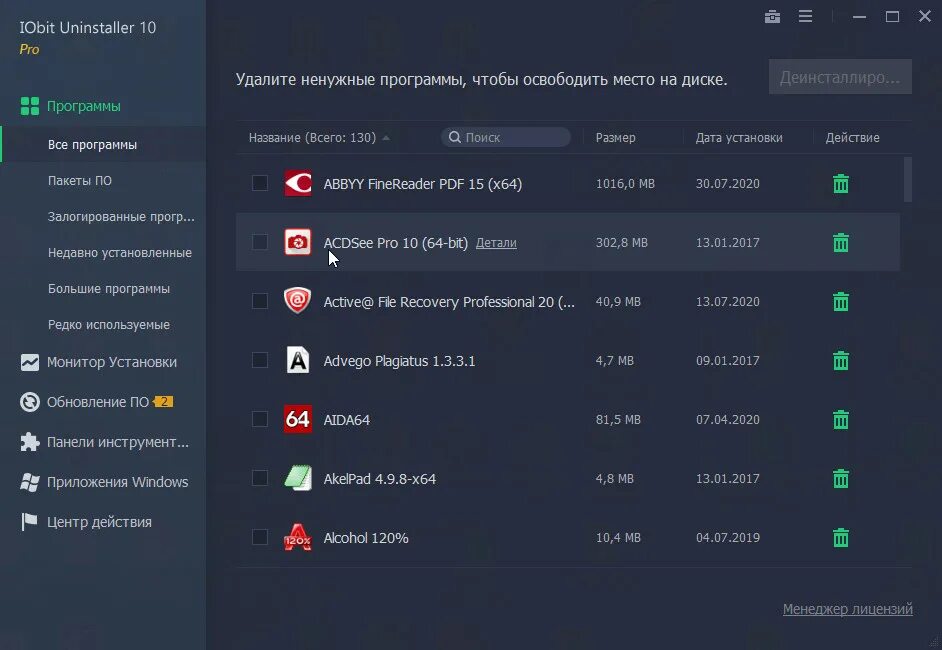Screen dimensions: 942x650
Task: Check the AIDA64 checkbox
Action: coord(260,419)
